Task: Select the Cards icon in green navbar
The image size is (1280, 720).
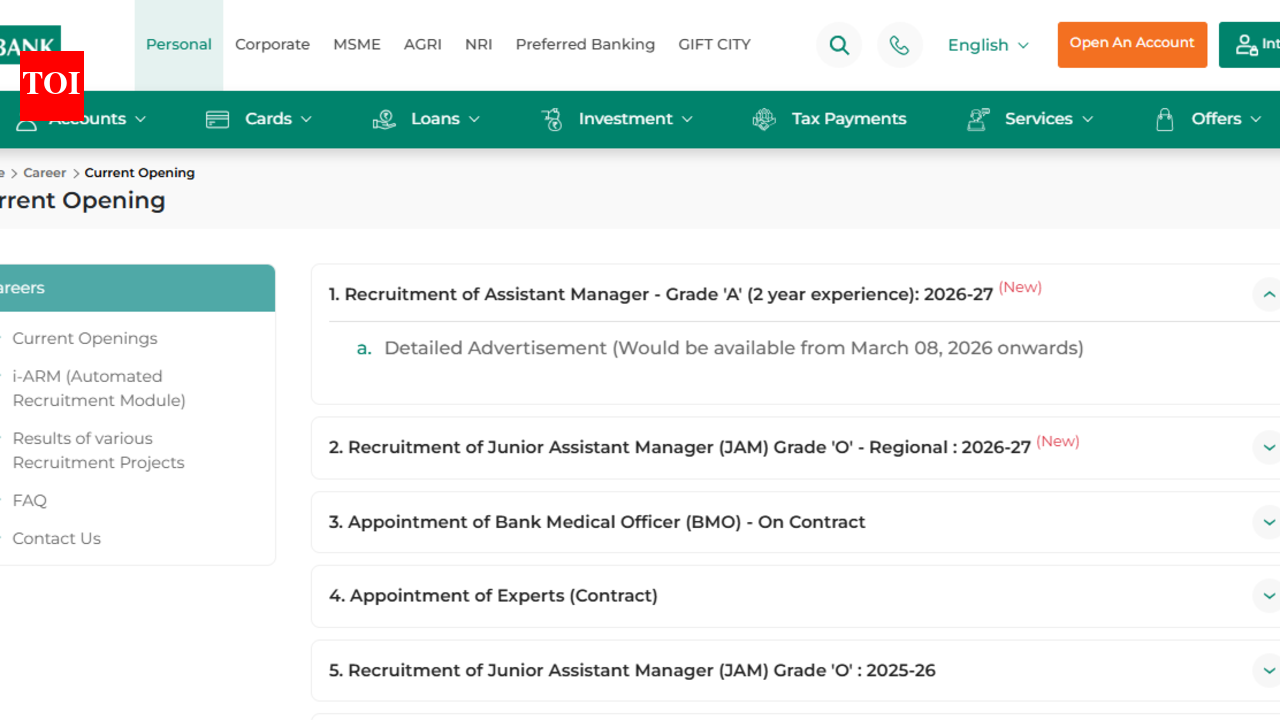Action: [217, 119]
